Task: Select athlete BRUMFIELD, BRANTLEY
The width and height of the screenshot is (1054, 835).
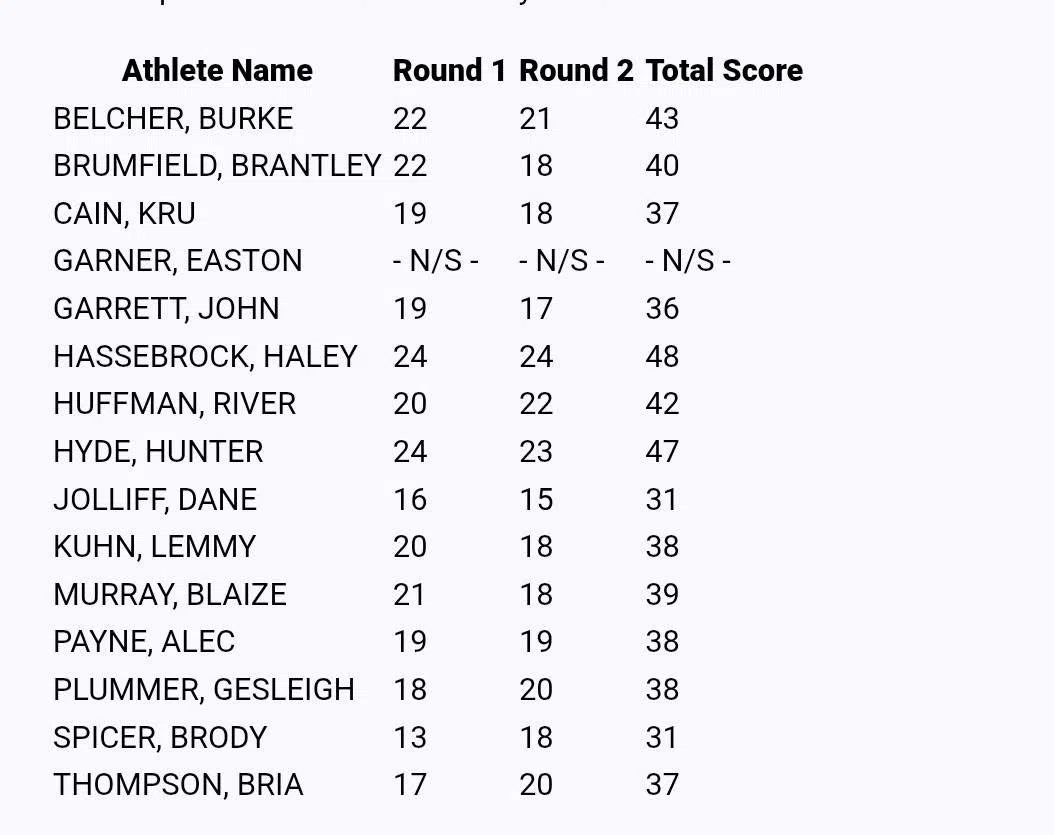Action: tap(217, 166)
